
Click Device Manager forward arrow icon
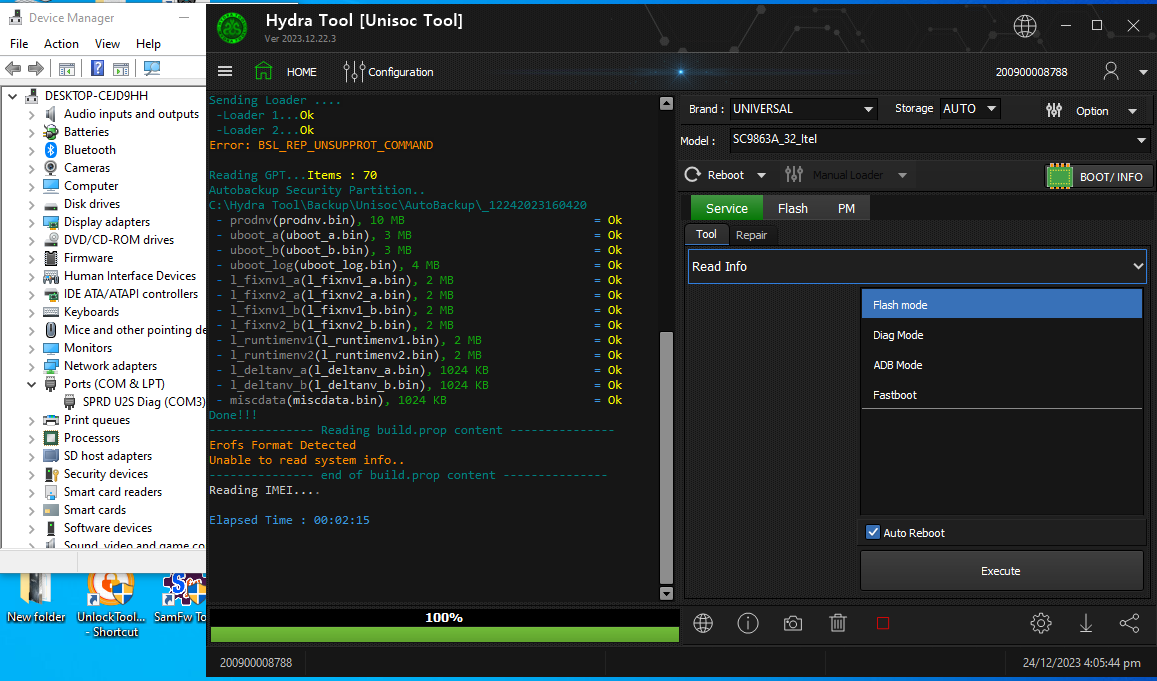[36, 69]
